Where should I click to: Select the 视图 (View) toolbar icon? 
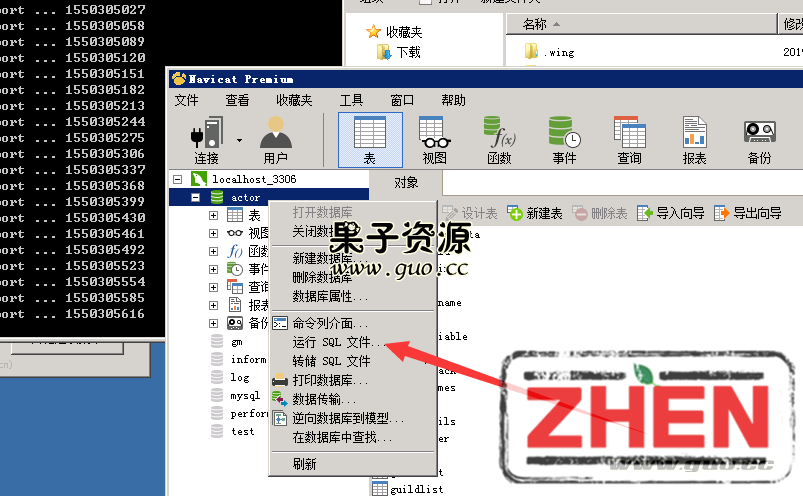point(434,139)
